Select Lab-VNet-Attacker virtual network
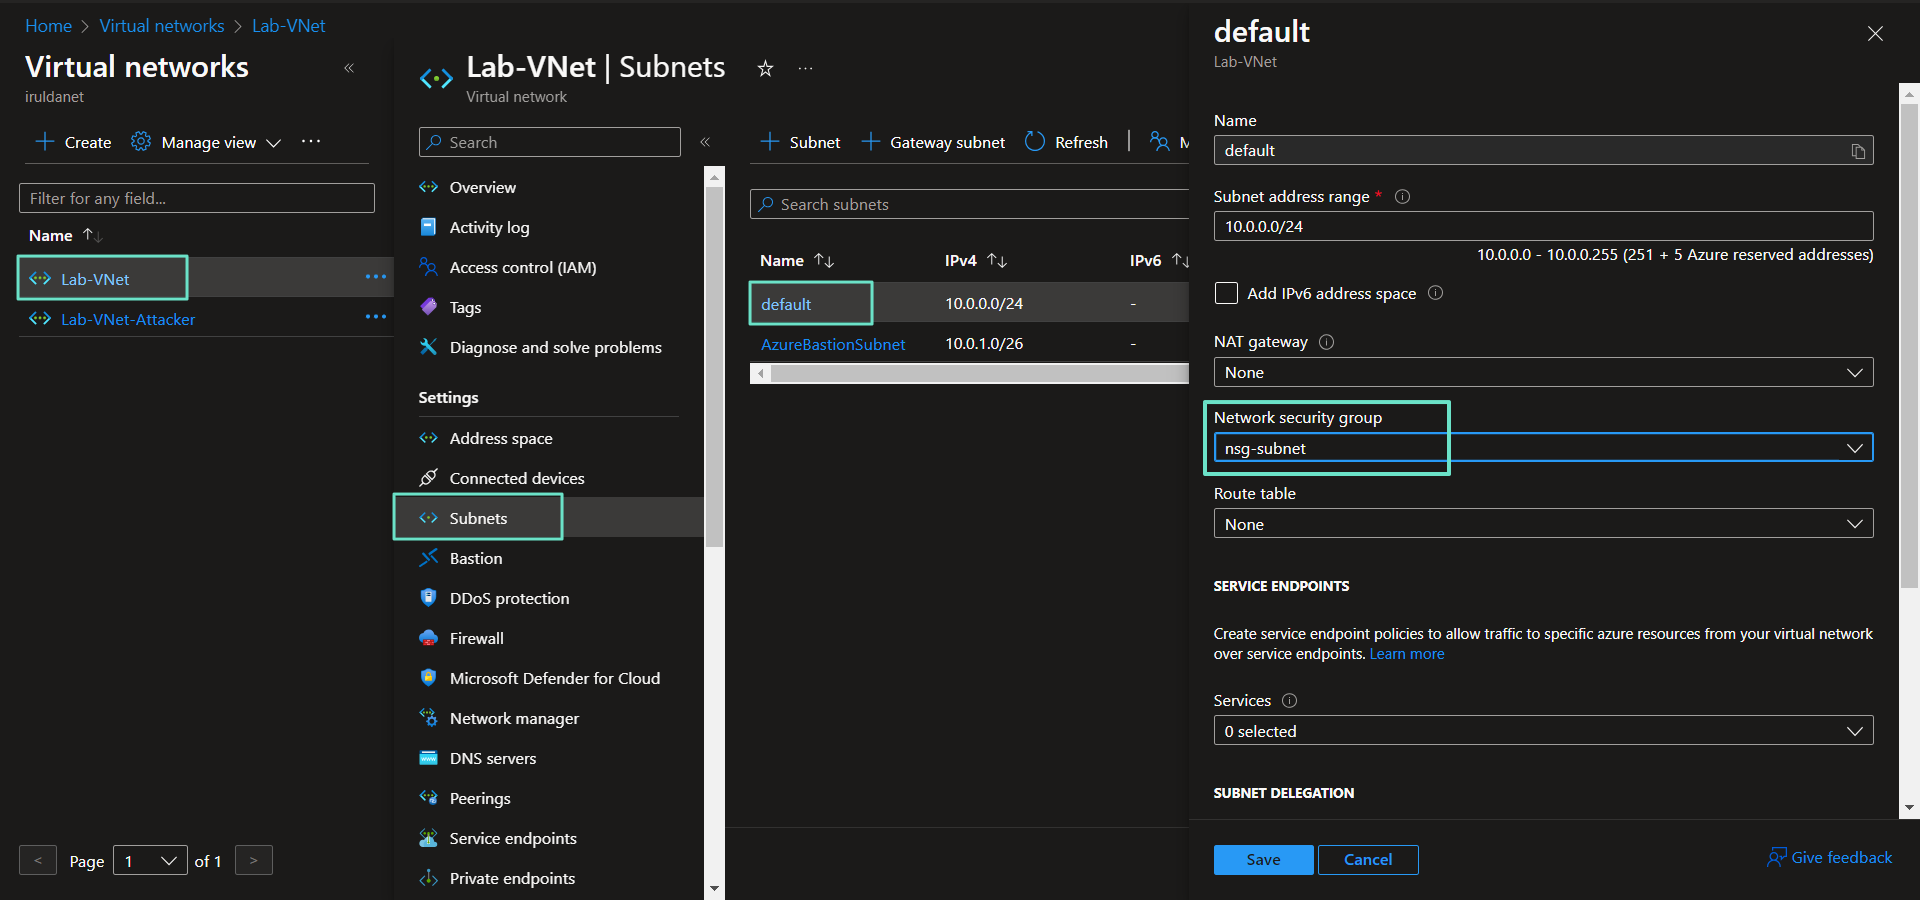This screenshot has width=1920, height=900. point(127,319)
